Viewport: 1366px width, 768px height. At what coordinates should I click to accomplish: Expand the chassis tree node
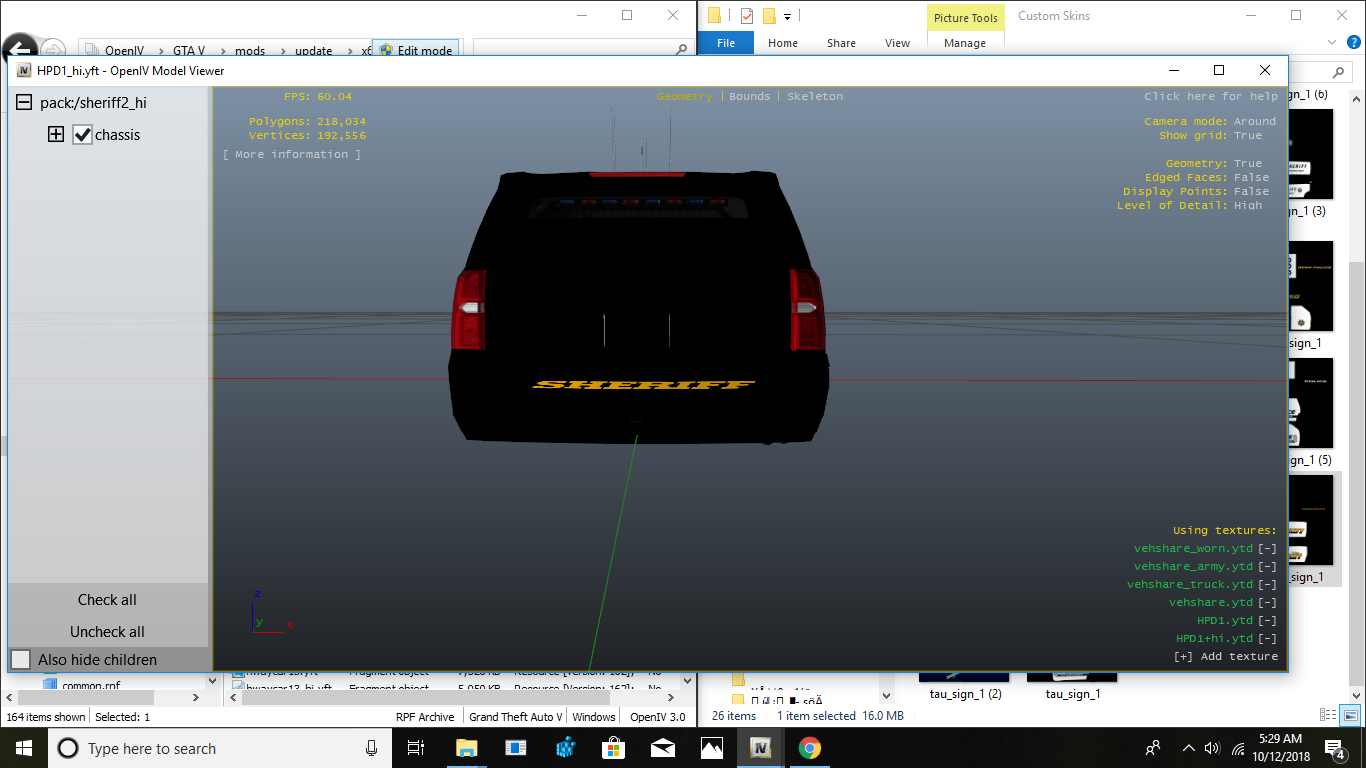click(x=56, y=135)
